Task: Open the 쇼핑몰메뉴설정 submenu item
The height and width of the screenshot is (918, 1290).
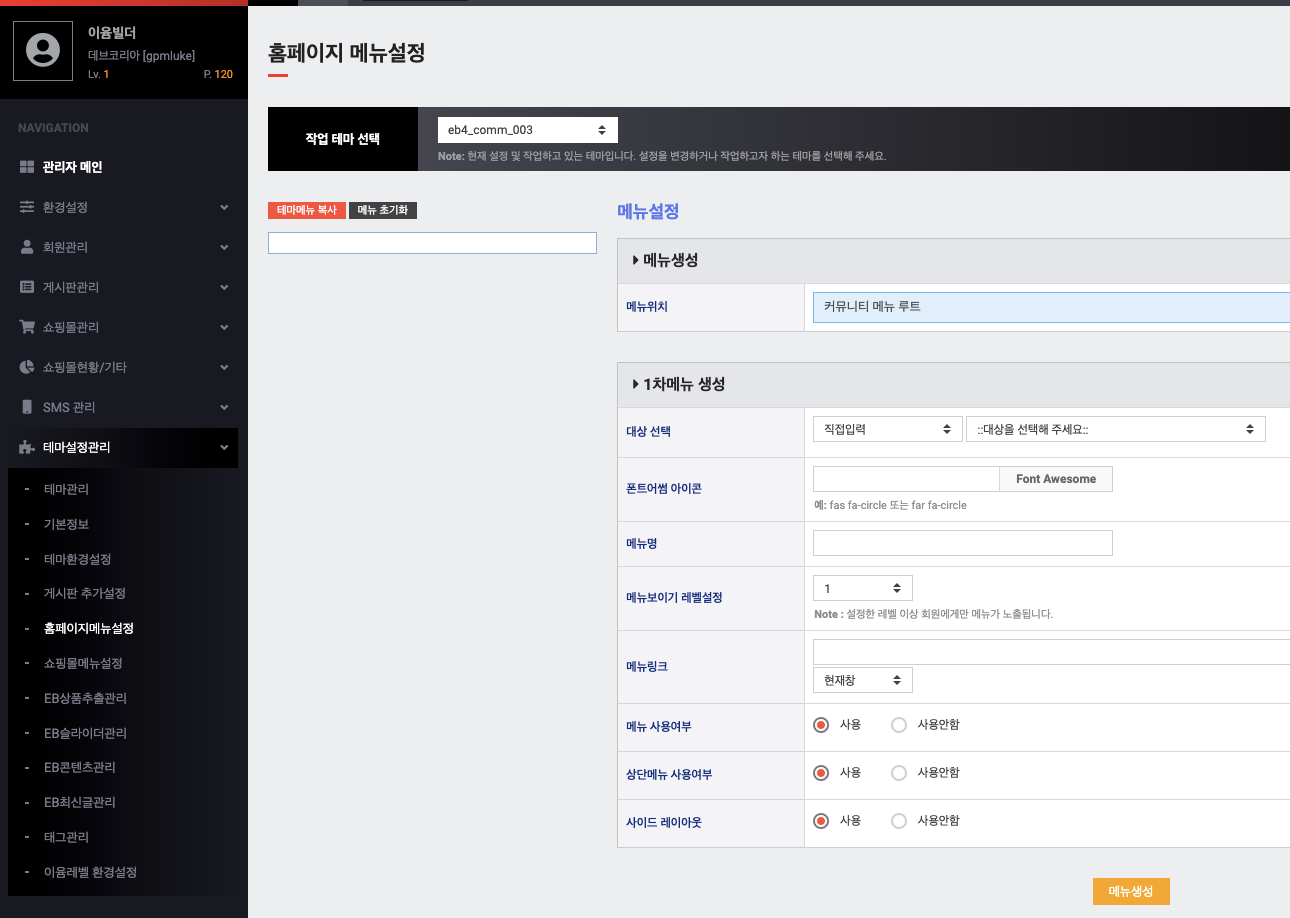Action: 83,663
